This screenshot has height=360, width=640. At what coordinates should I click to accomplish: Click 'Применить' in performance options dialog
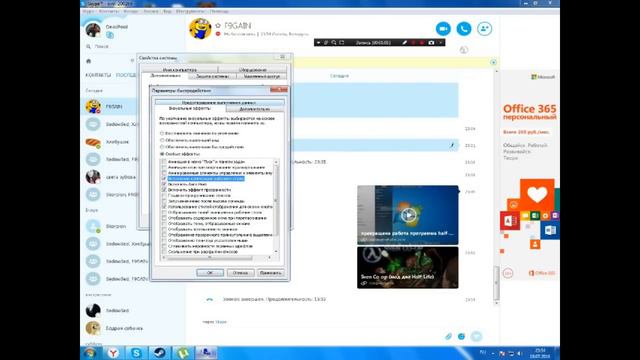[x=271, y=273]
